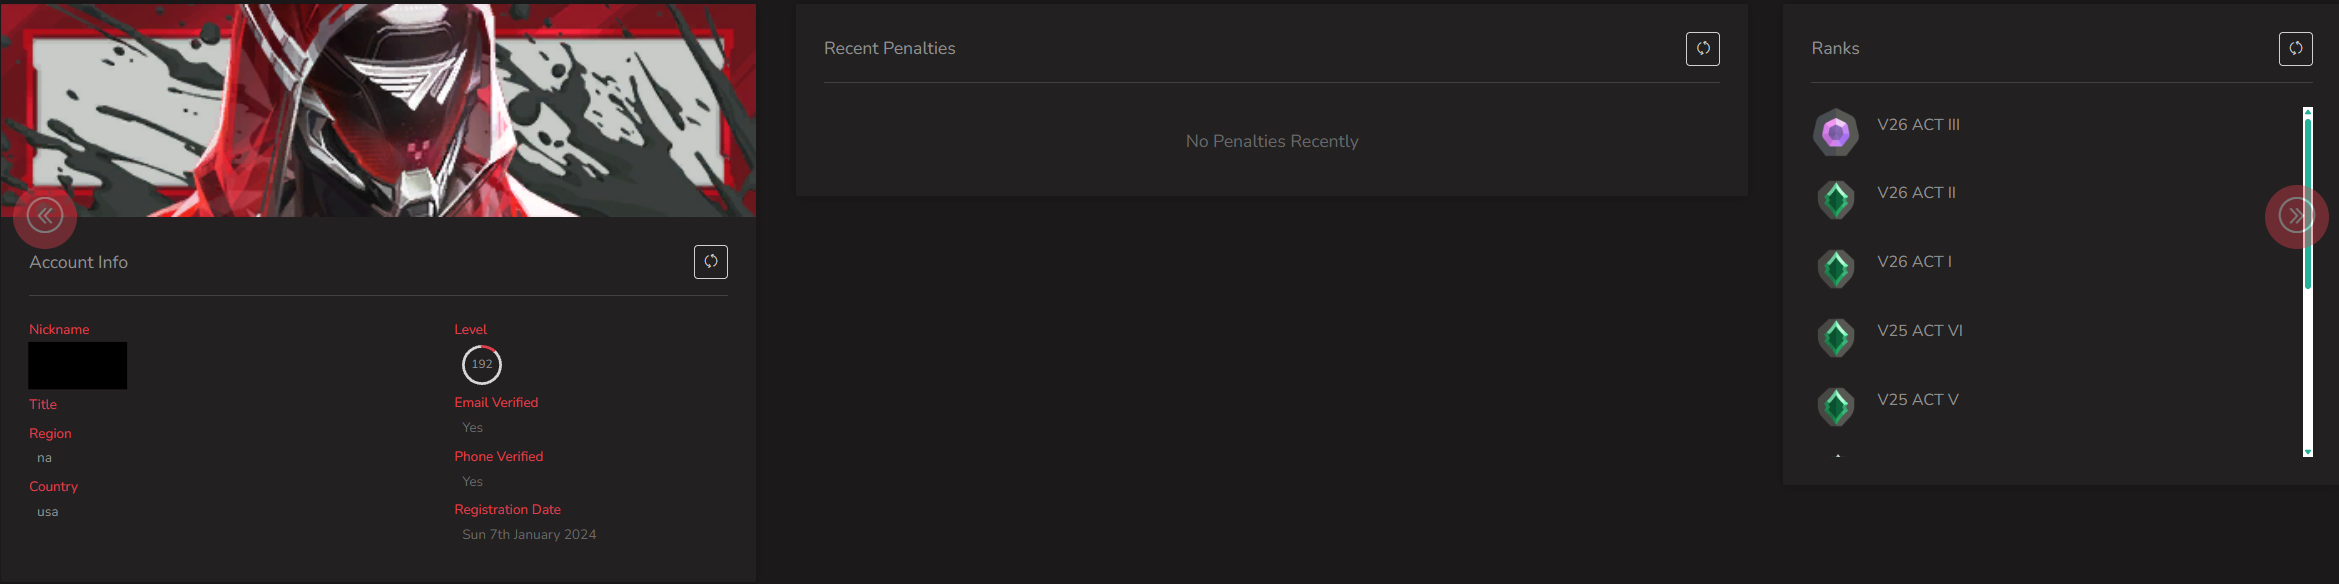Click the redacted nickname field
Image resolution: width=2339 pixels, height=584 pixels.
(x=78, y=366)
